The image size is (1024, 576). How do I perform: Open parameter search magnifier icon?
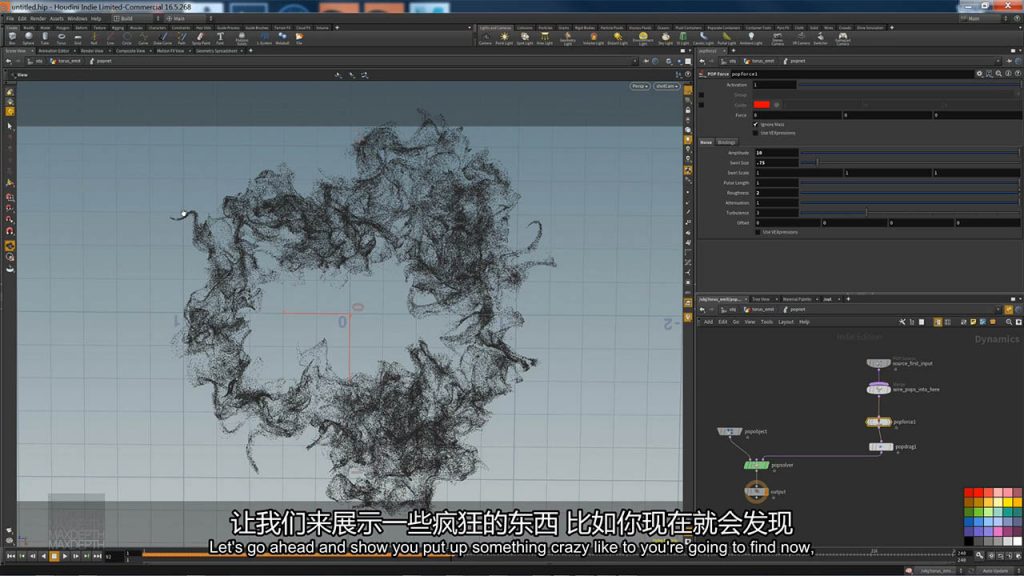click(x=999, y=74)
